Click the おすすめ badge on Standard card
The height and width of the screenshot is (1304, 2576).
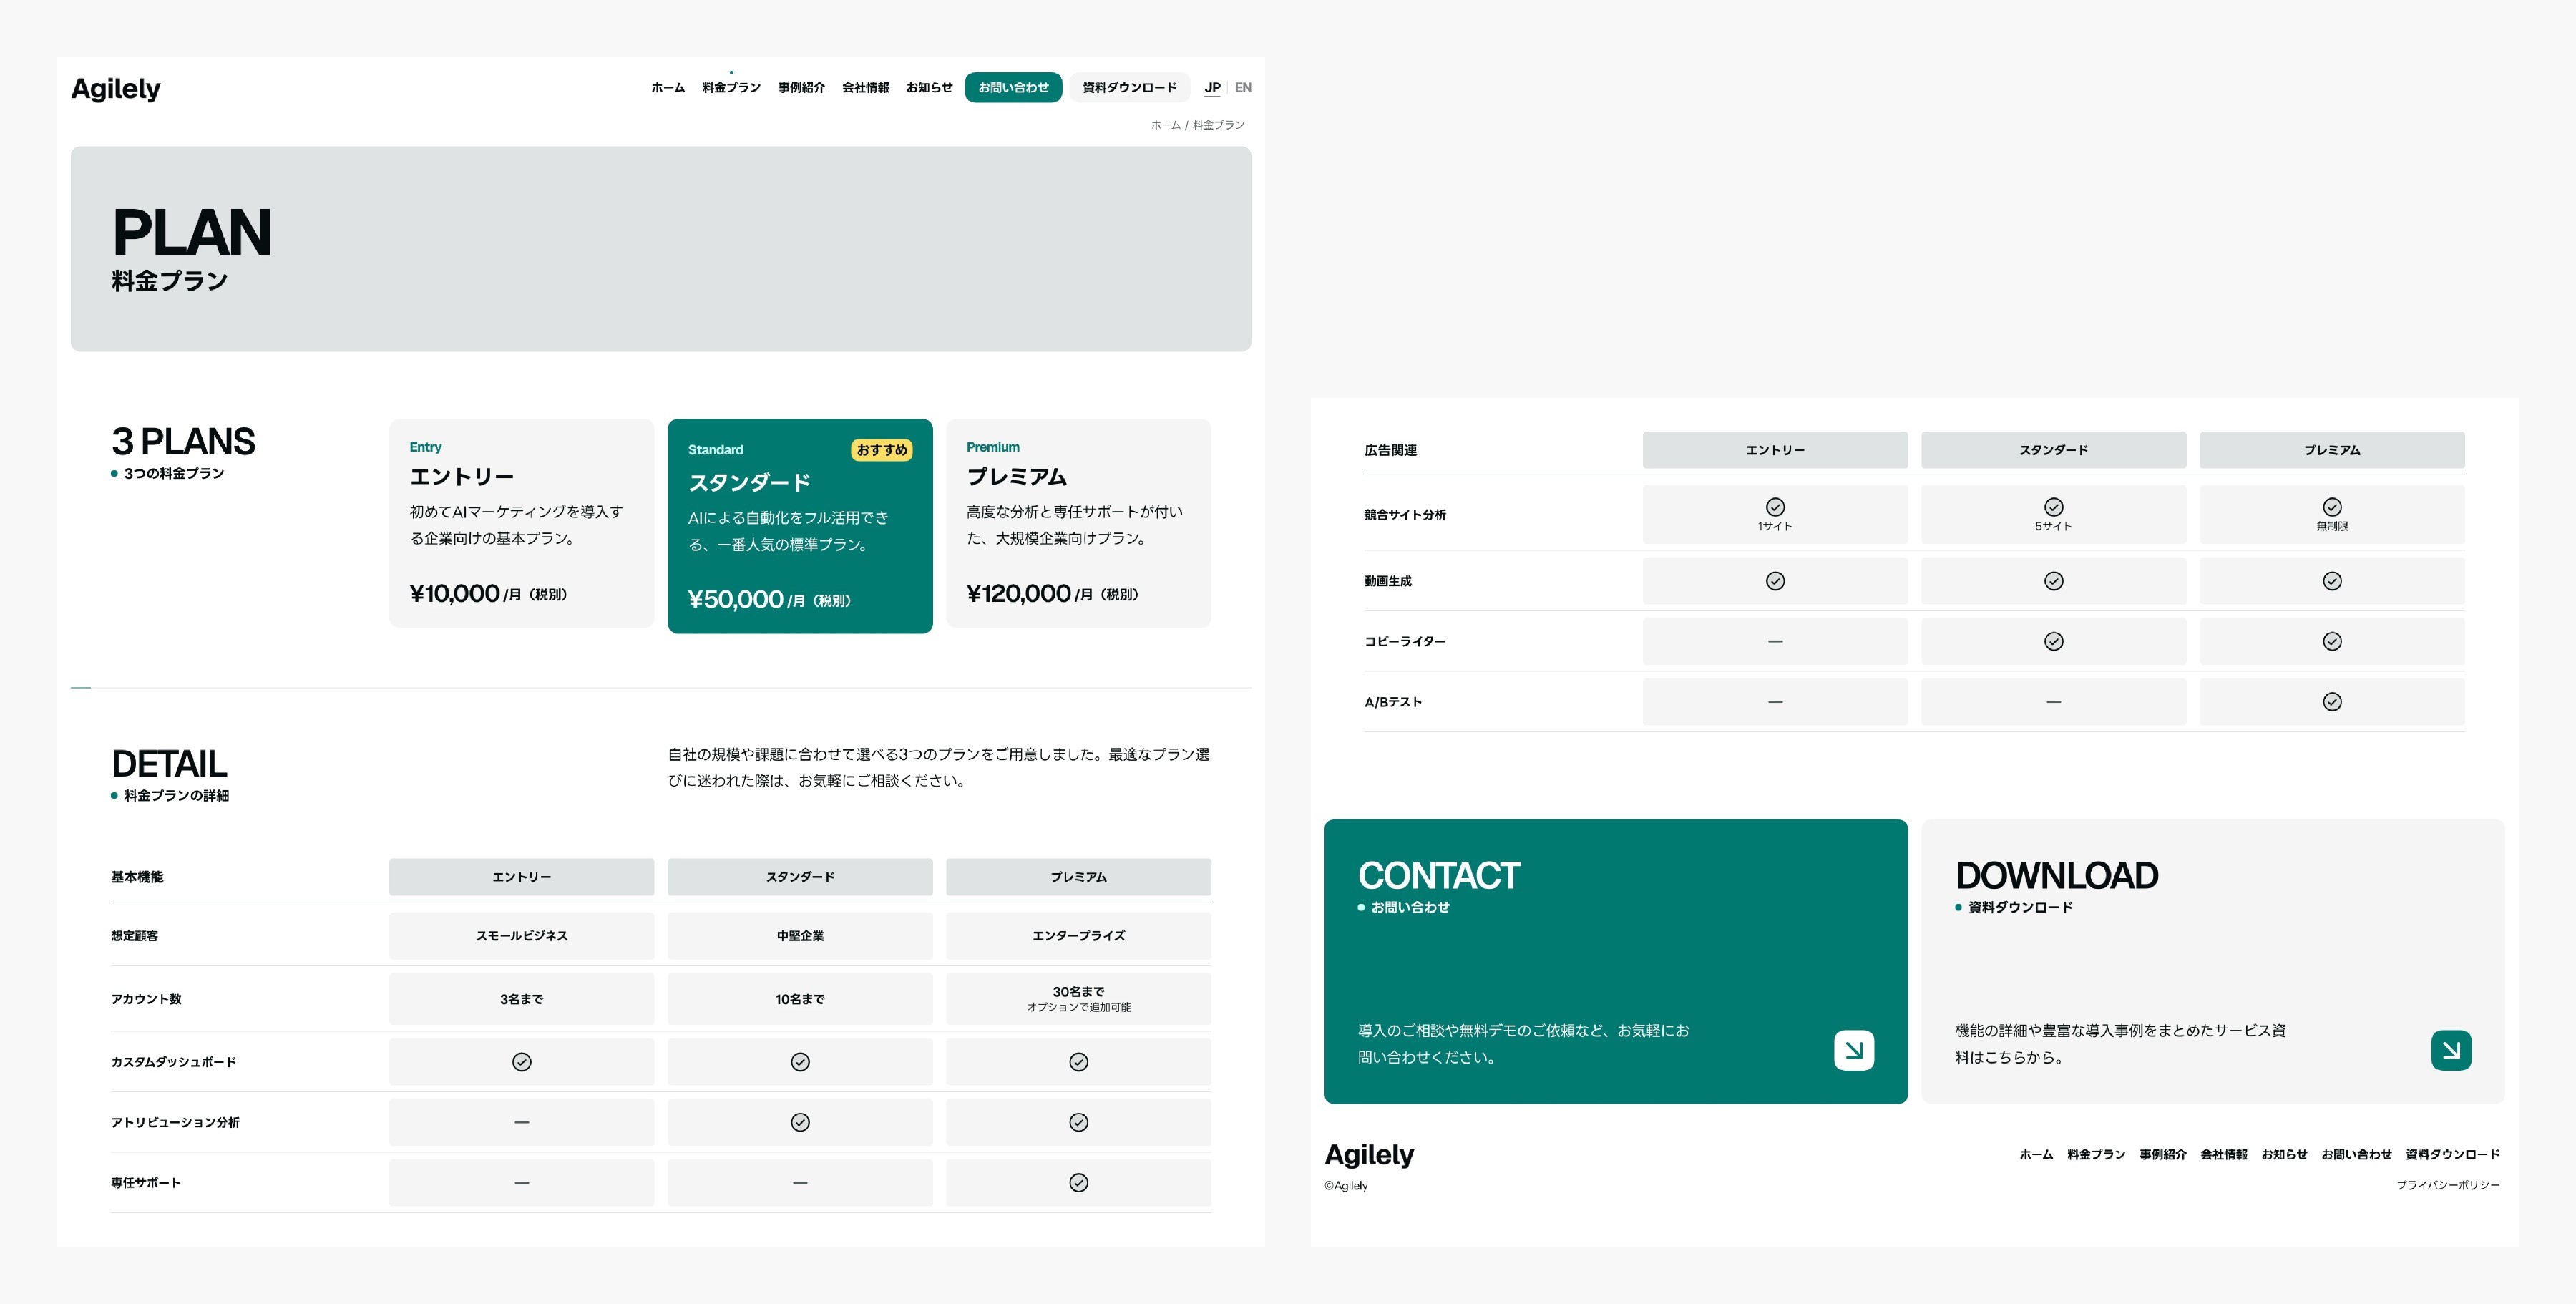click(x=881, y=450)
